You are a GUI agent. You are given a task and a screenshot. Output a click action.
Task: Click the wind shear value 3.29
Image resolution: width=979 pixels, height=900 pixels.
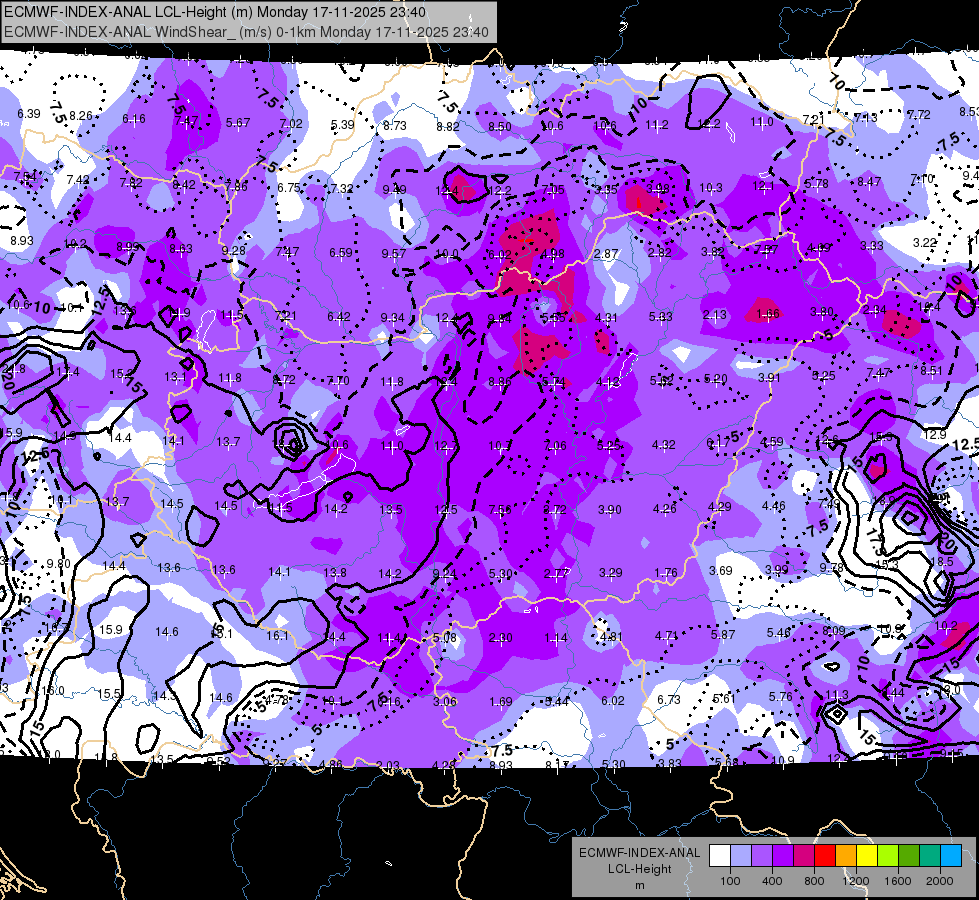pos(611,573)
